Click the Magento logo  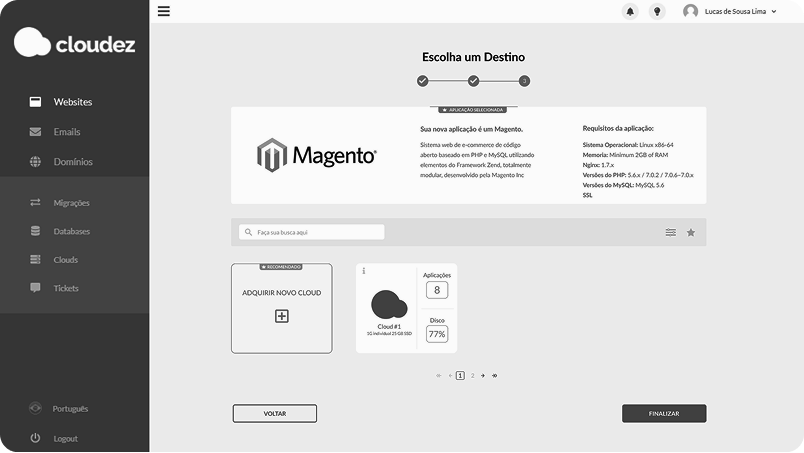coord(316,155)
